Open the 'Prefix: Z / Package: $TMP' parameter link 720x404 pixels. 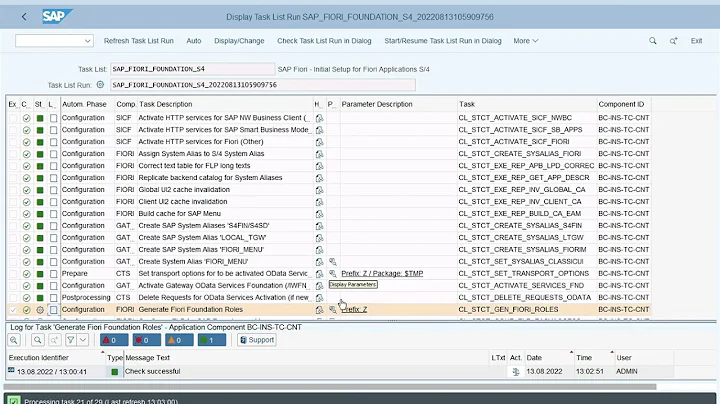tap(382, 274)
